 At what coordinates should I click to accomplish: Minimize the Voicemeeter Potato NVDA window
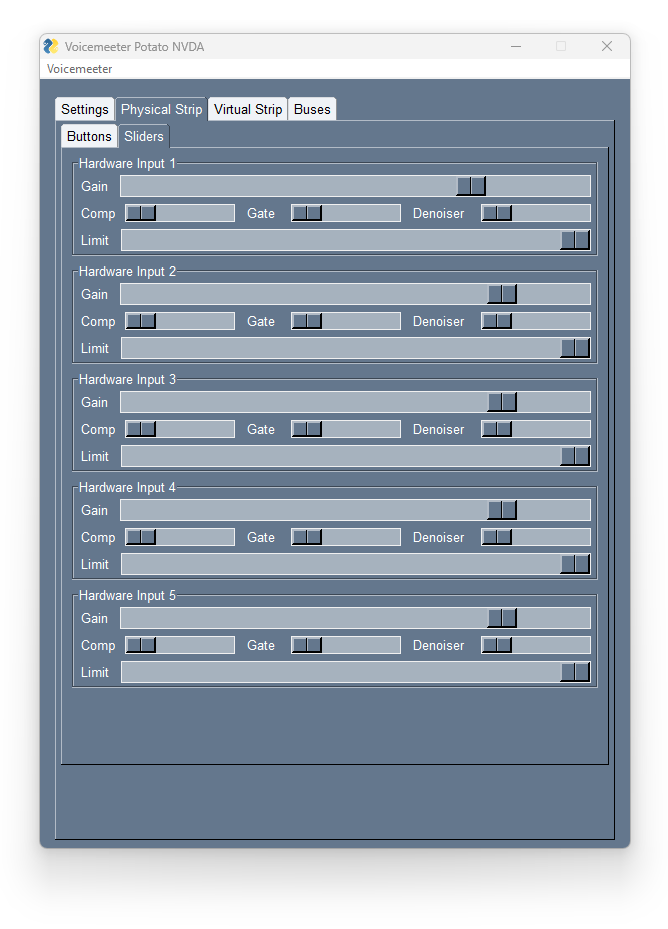pos(516,46)
